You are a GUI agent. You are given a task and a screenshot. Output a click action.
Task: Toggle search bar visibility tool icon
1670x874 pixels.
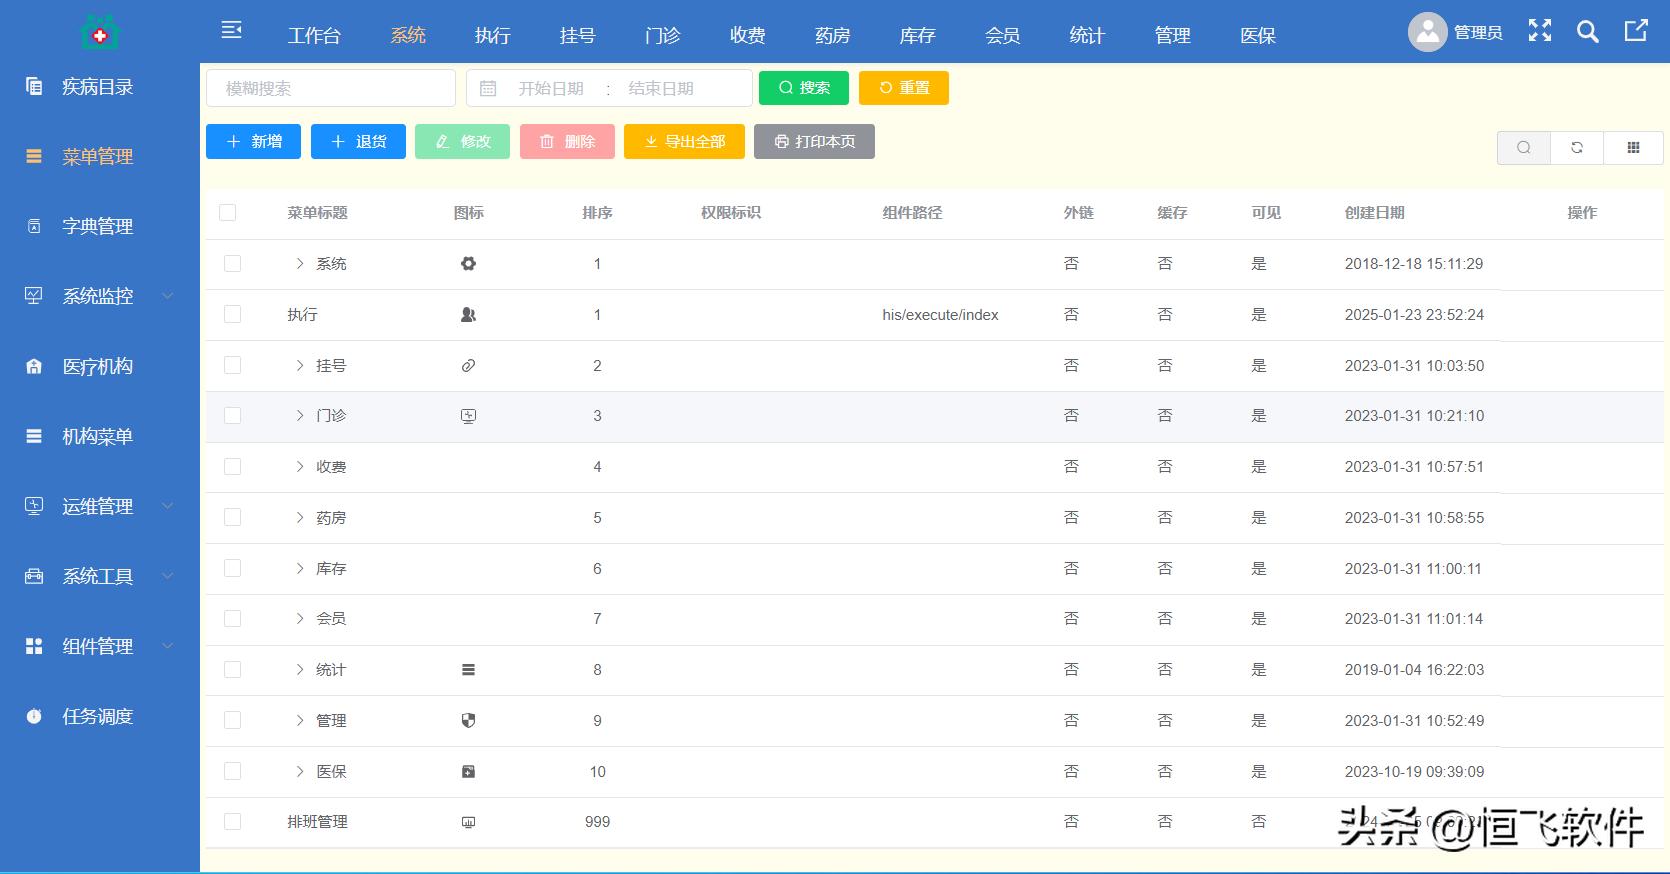pos(1524,147)
